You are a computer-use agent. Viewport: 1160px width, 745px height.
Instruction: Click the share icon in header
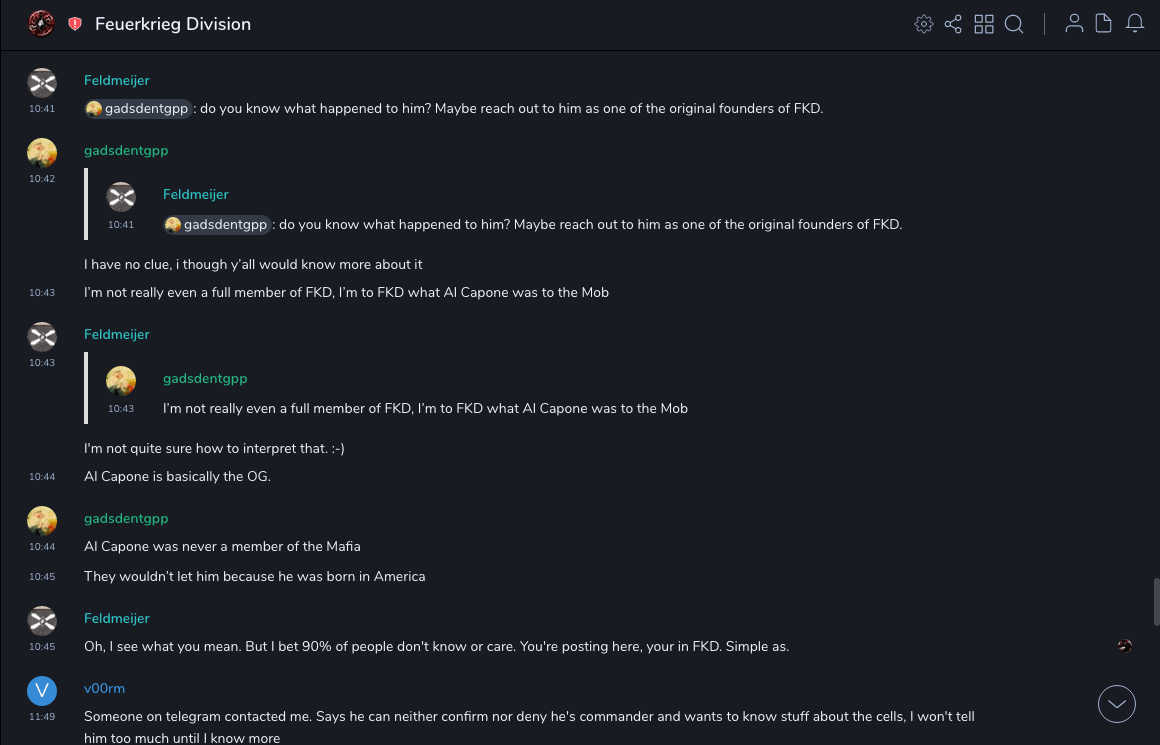point(953,24)
